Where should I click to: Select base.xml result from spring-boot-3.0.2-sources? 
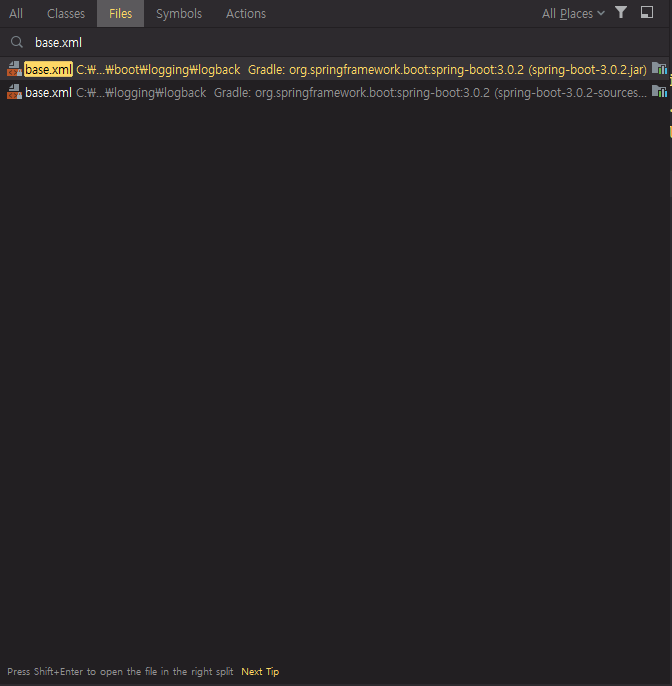334,92
